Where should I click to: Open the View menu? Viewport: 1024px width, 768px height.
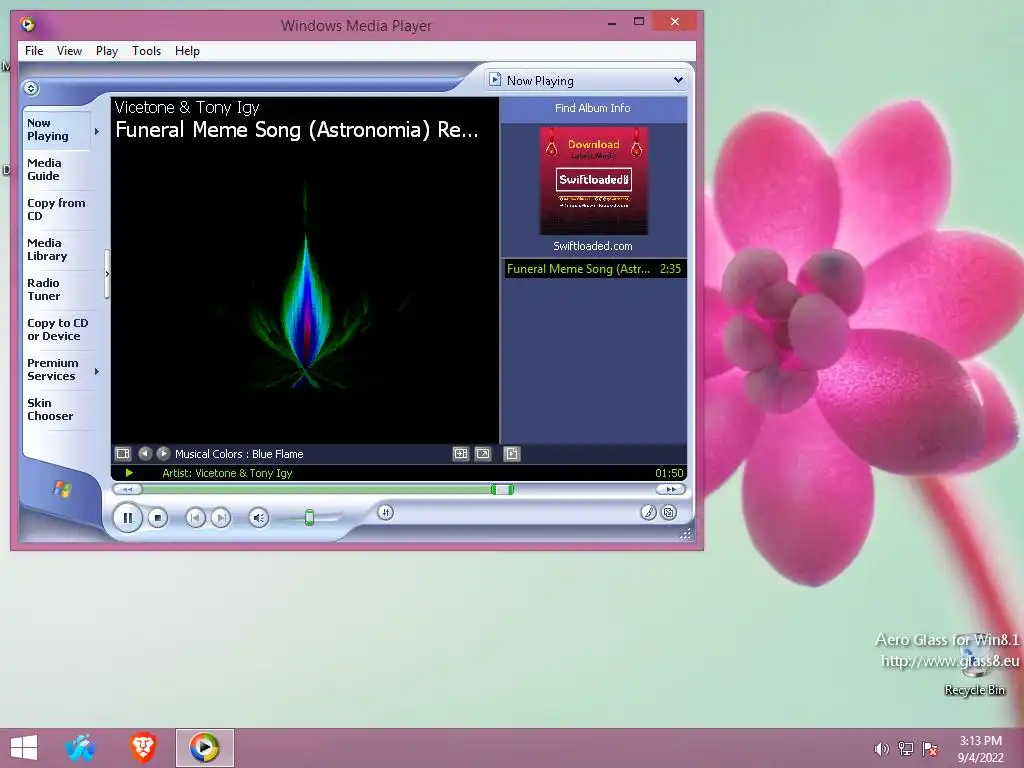(x=69, y=51)
